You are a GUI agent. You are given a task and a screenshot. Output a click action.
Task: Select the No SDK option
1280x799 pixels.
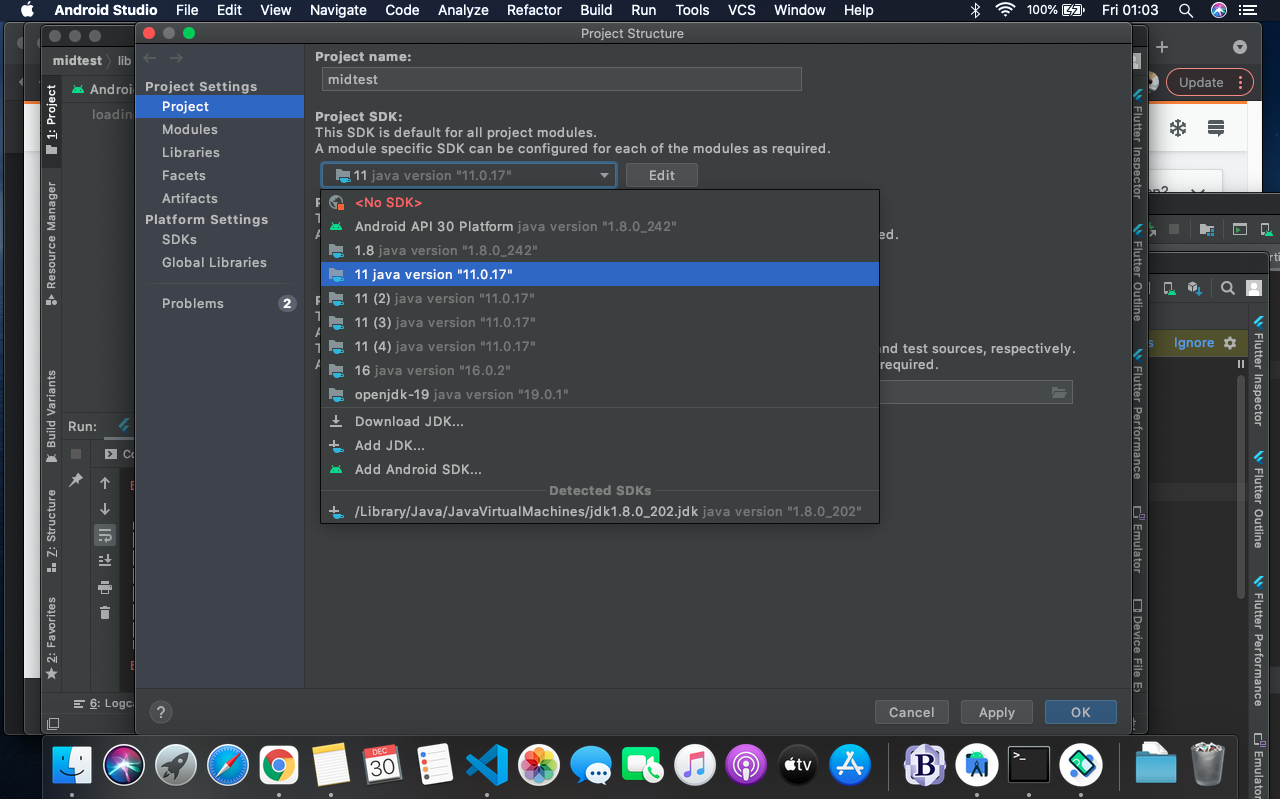599,202
